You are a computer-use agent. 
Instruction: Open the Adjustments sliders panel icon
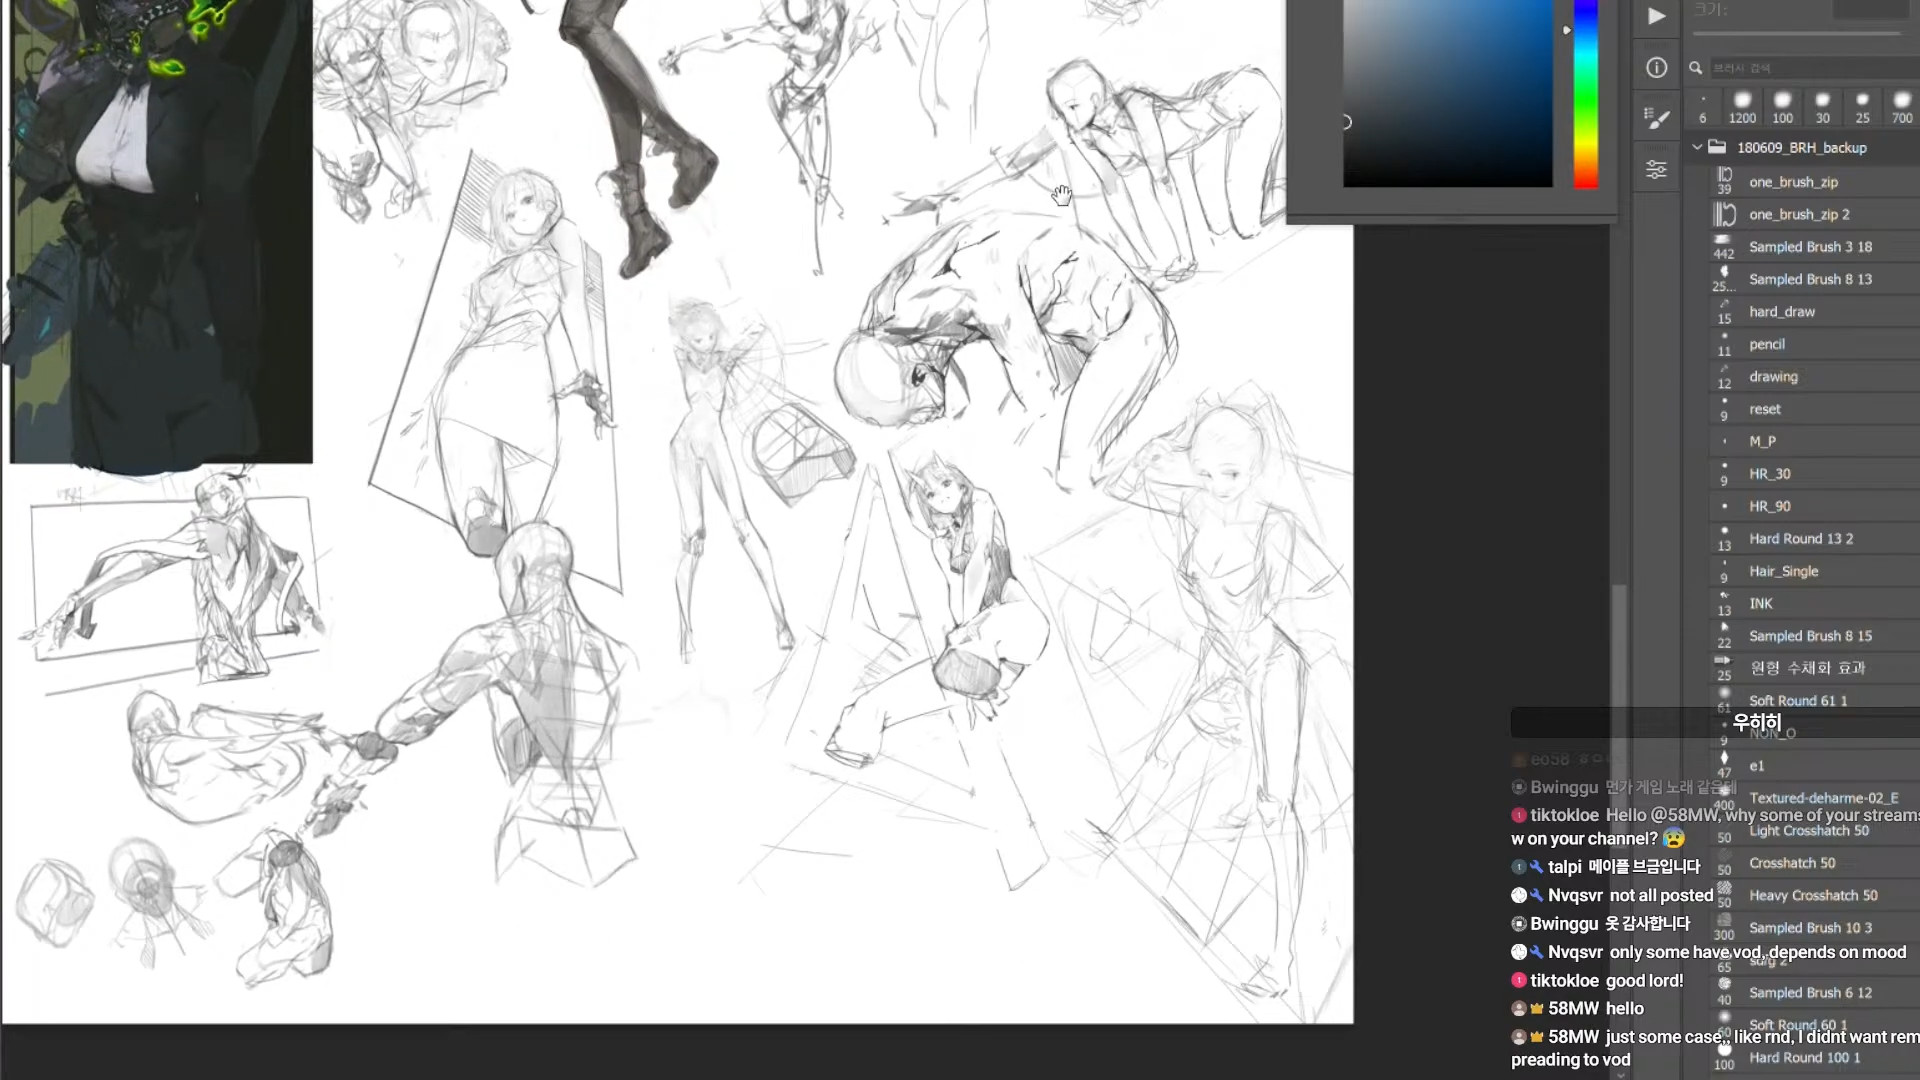(x=1656, y=169)
